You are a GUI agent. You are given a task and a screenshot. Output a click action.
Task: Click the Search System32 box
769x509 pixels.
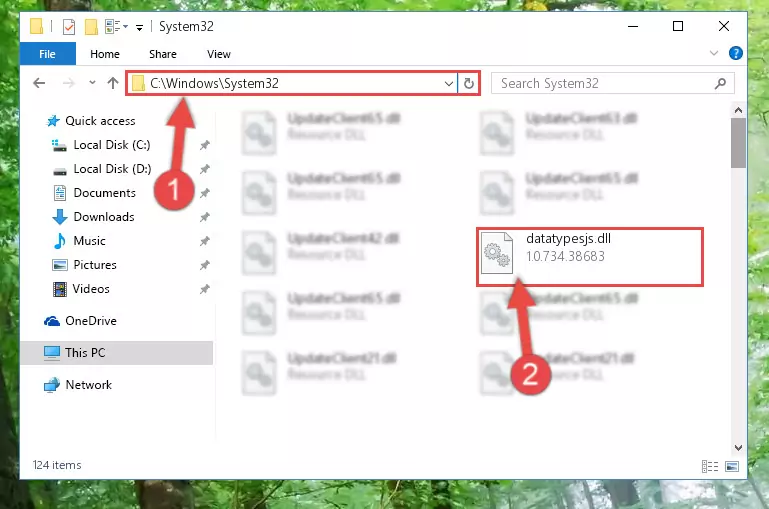click(x=613, y=83)
